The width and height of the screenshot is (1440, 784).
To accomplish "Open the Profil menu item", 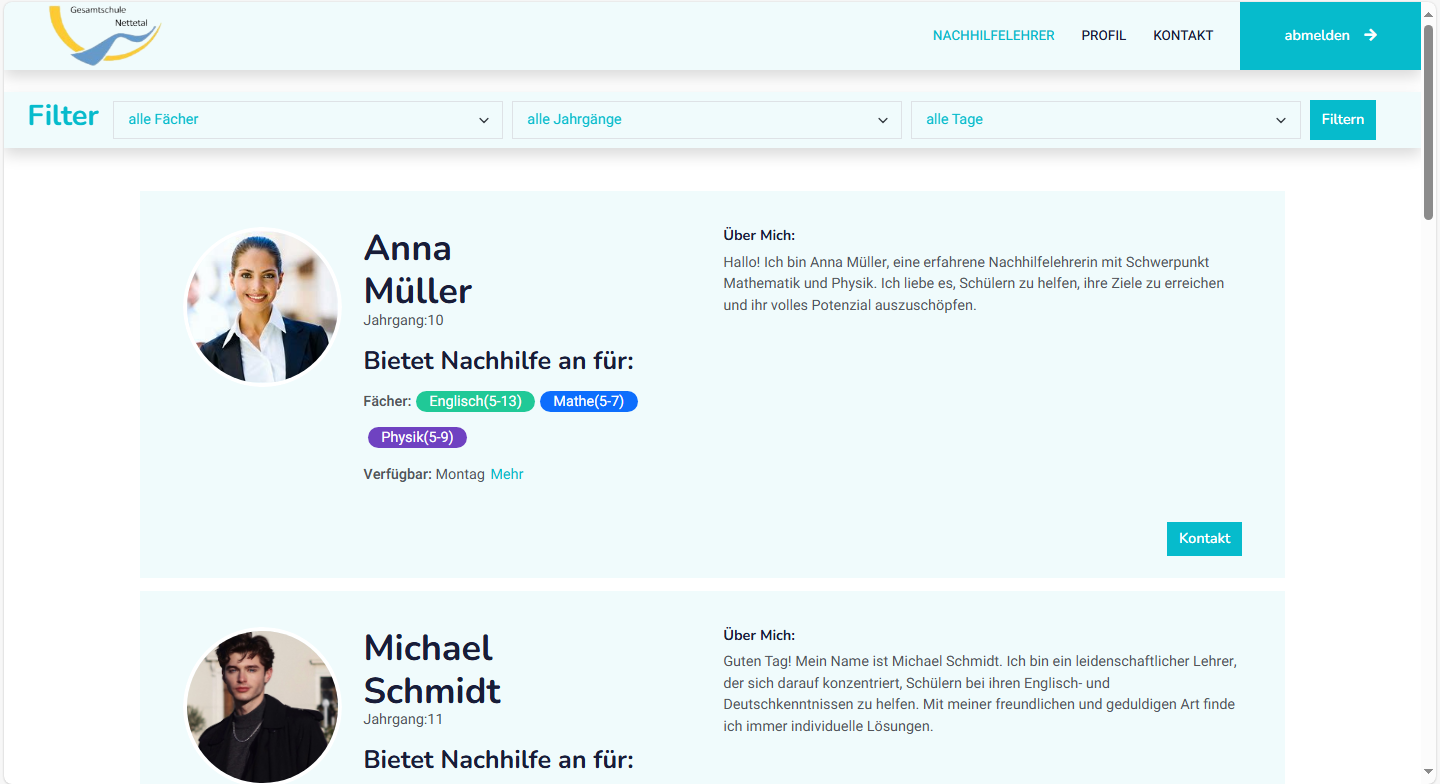I will click(x=1103, y=36).
